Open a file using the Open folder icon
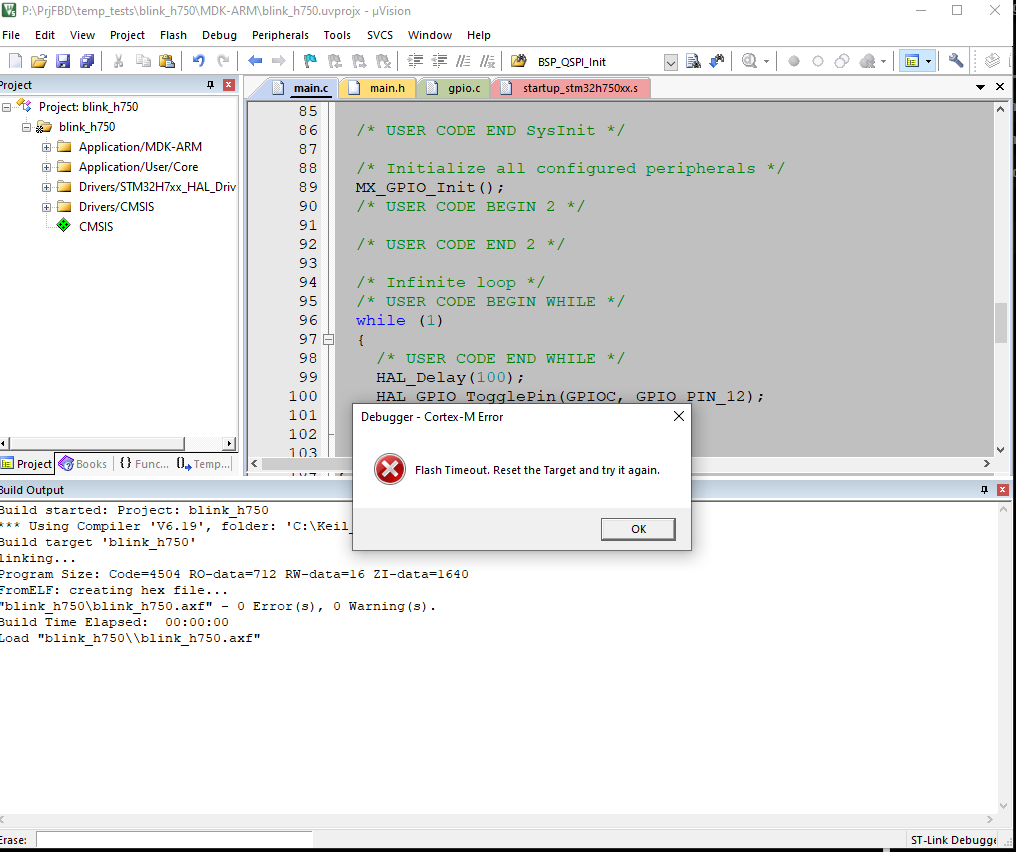Viewport: 1016px width, 852px height. coord(39,60)
